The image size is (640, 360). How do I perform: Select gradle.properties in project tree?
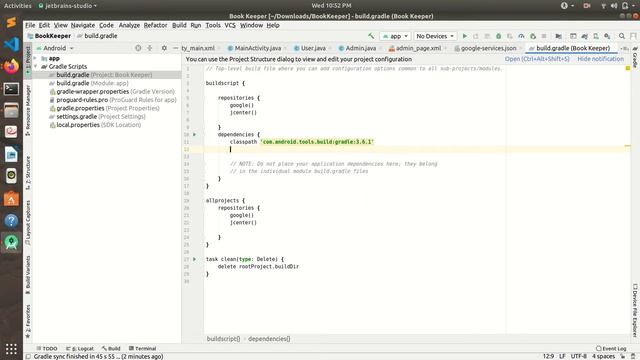click(104, 108)
